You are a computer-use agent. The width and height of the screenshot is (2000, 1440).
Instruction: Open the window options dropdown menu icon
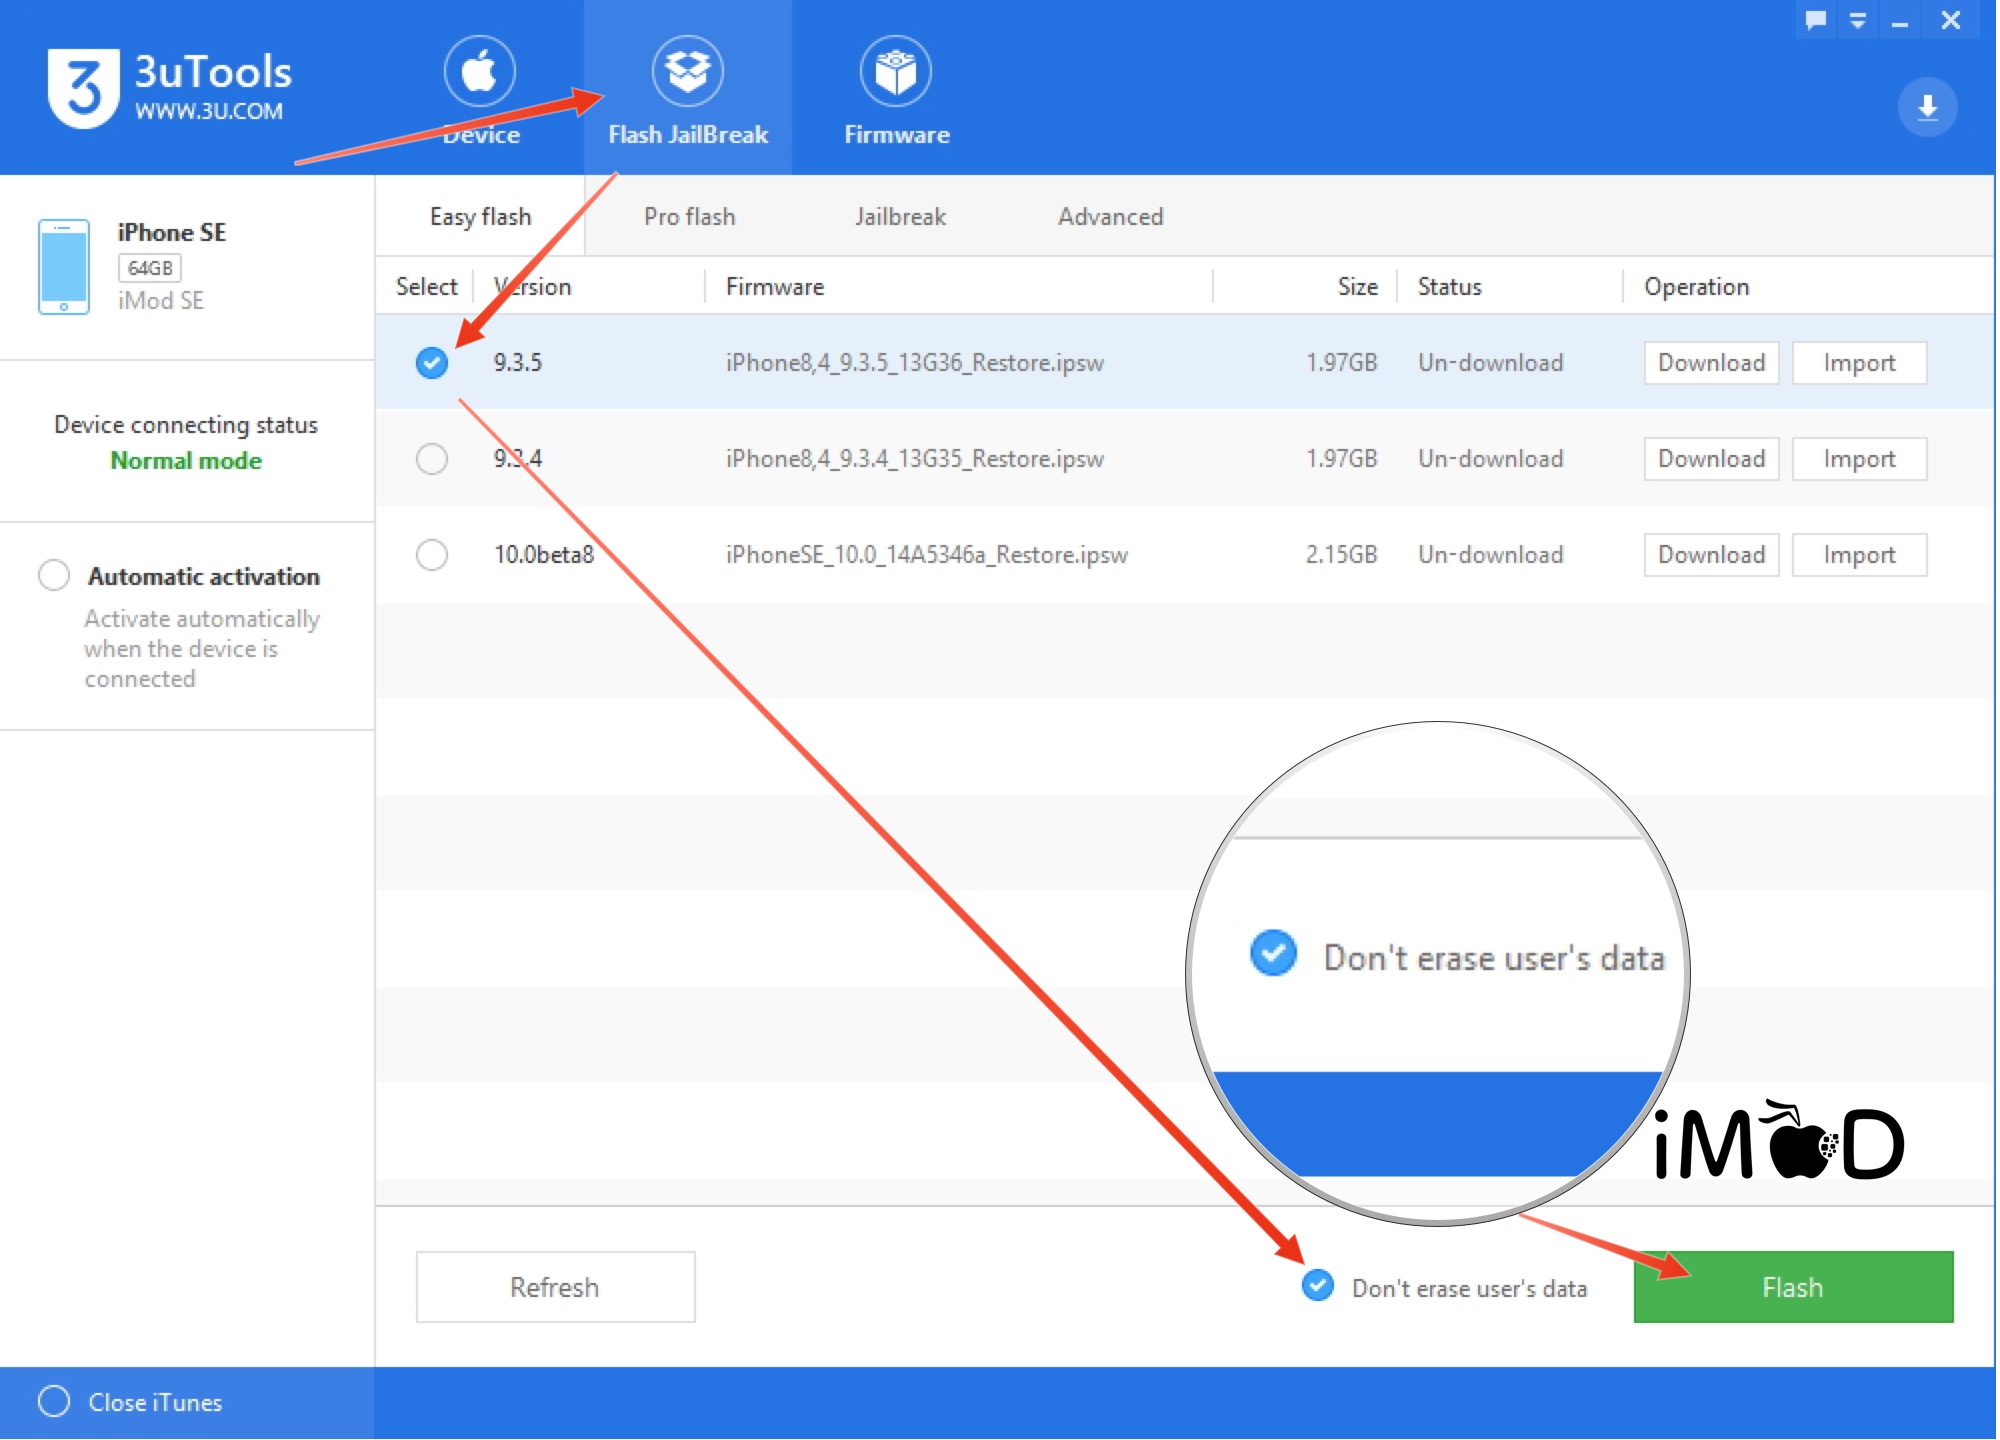(1858, 20)
